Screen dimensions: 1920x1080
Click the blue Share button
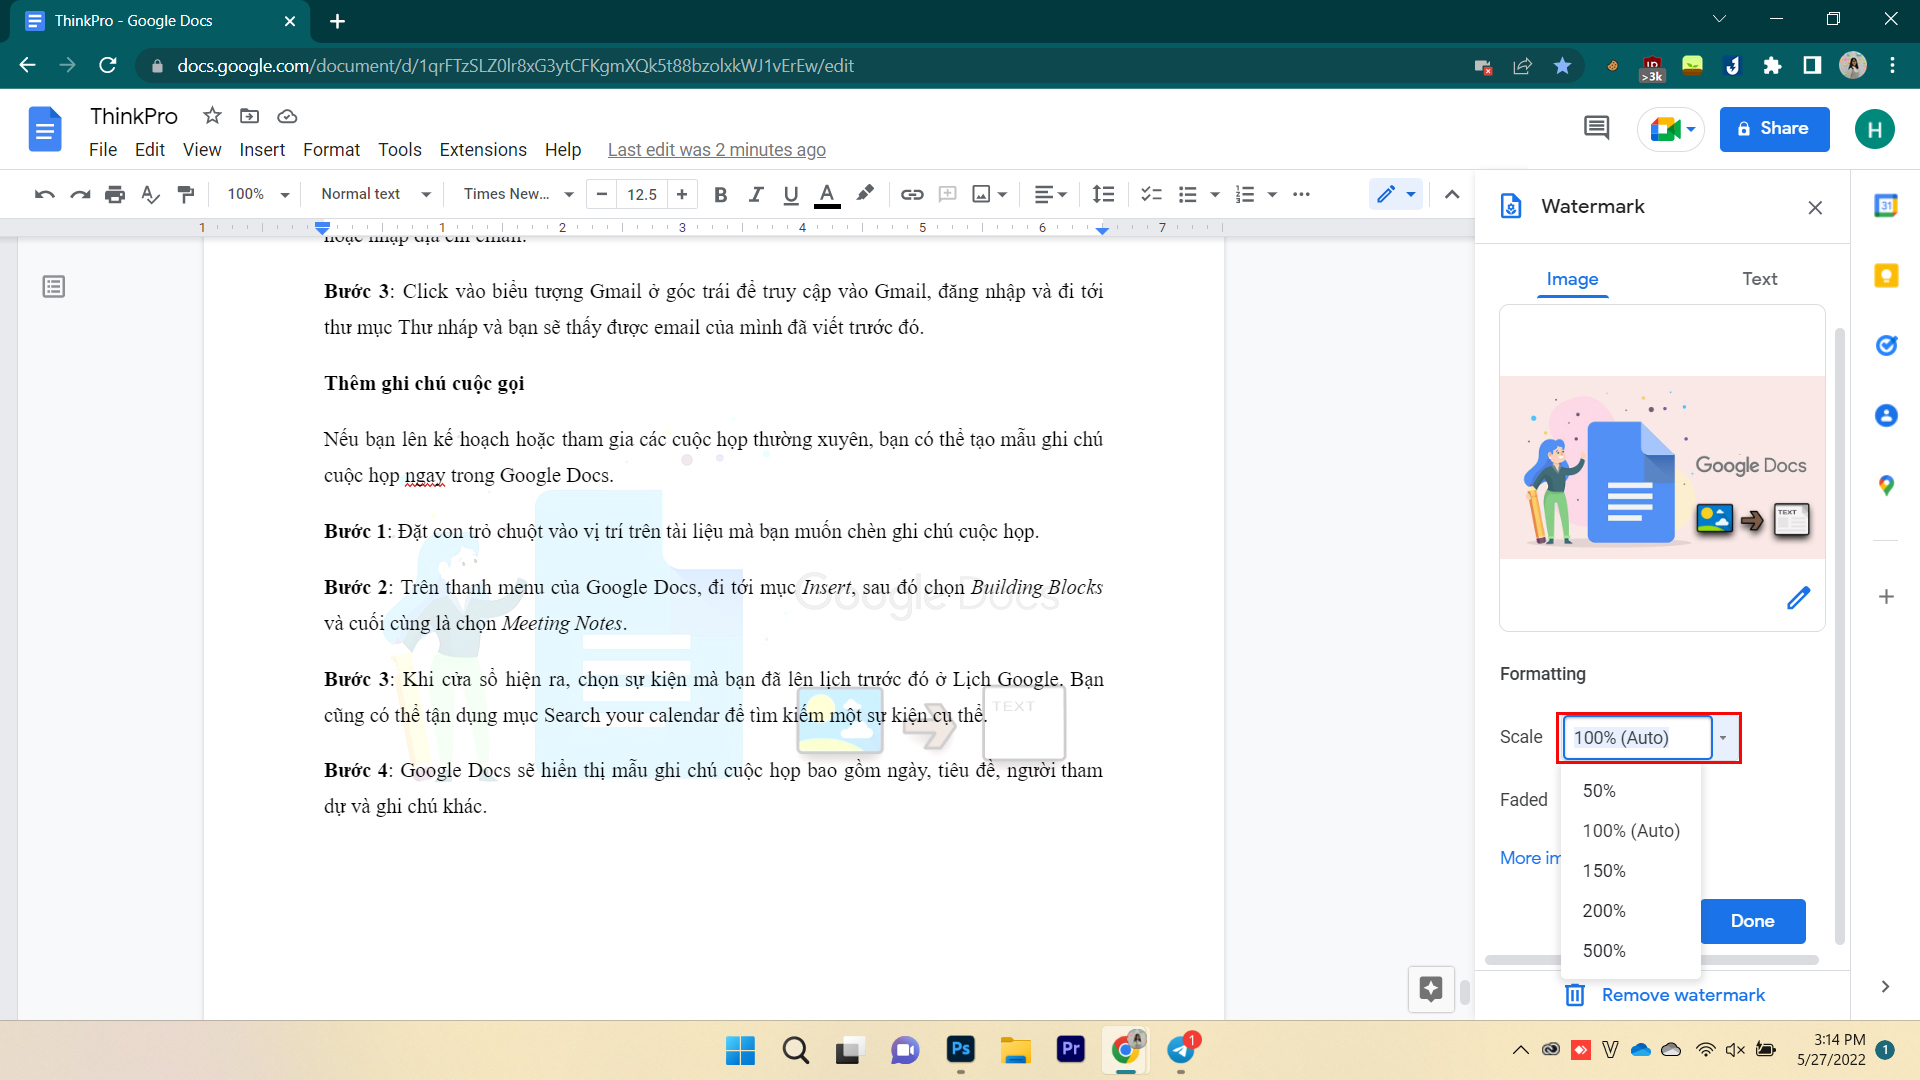pos(1774,129)
